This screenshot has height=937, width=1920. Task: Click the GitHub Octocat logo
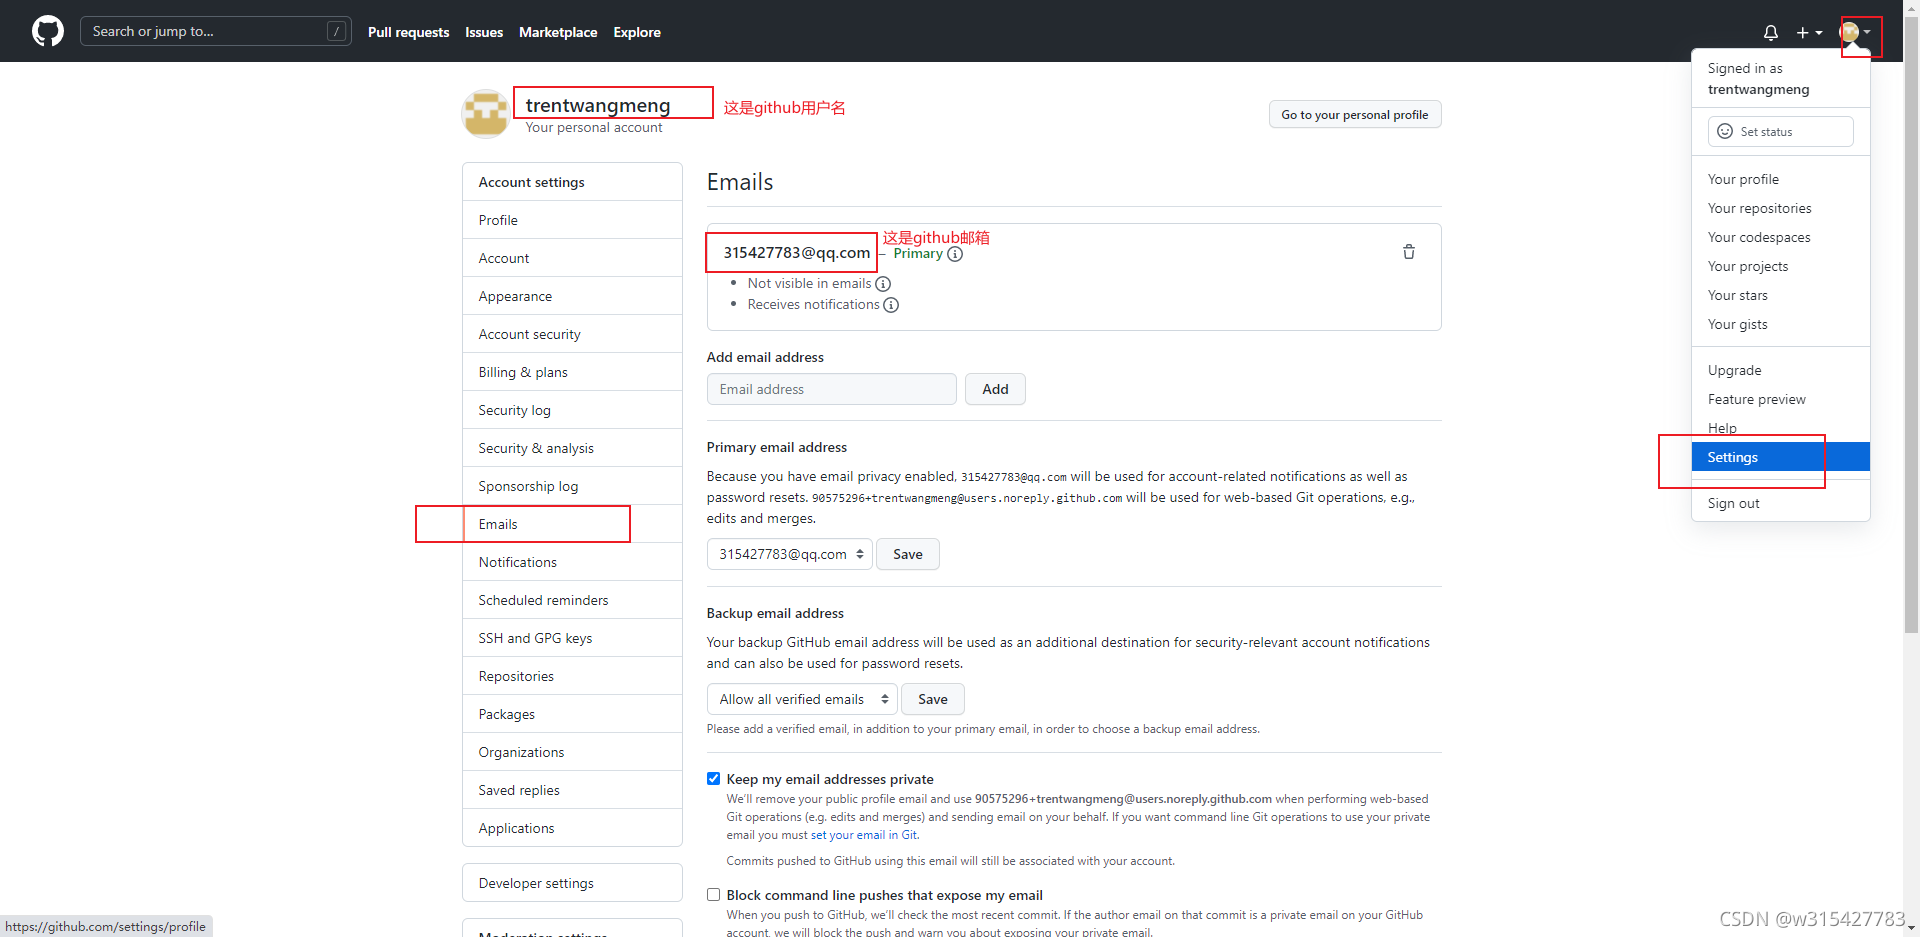48,31
